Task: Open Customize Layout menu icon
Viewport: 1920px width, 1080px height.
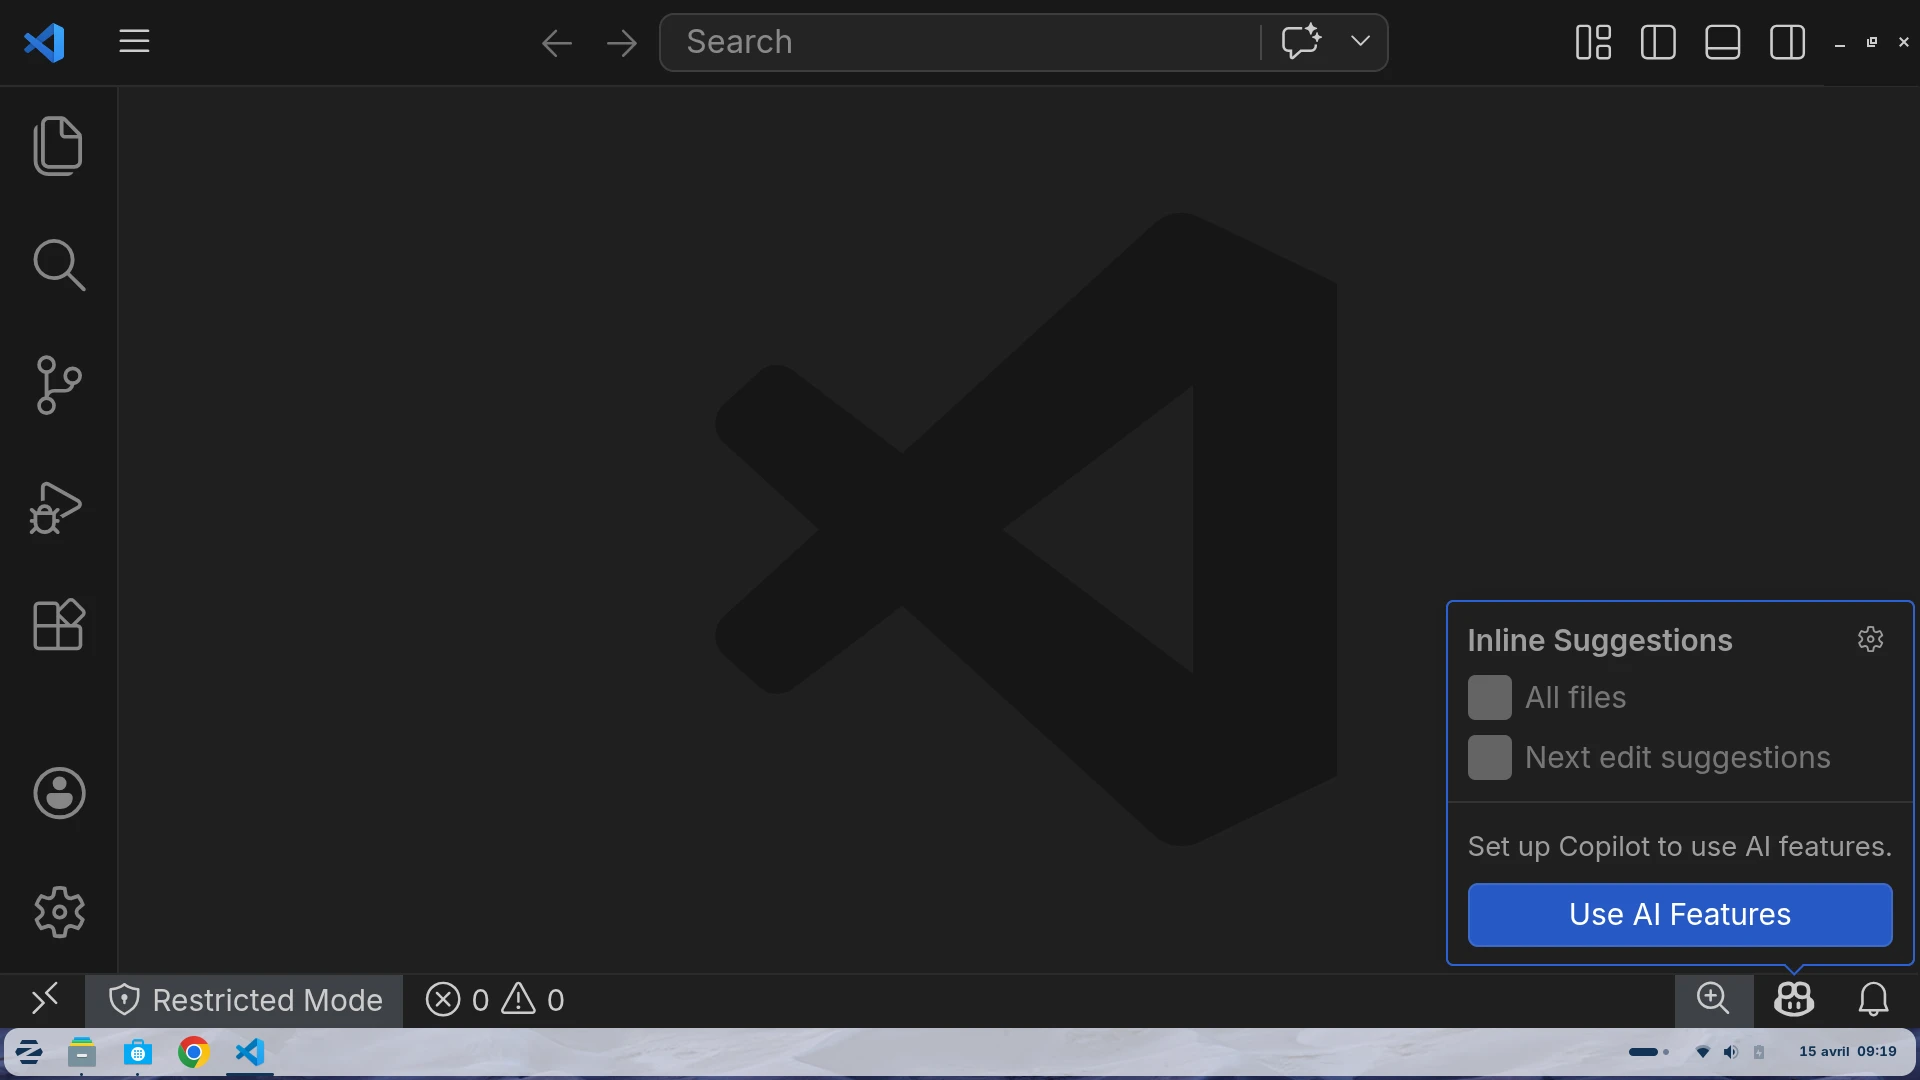Action: click(x=1593, y=42)
